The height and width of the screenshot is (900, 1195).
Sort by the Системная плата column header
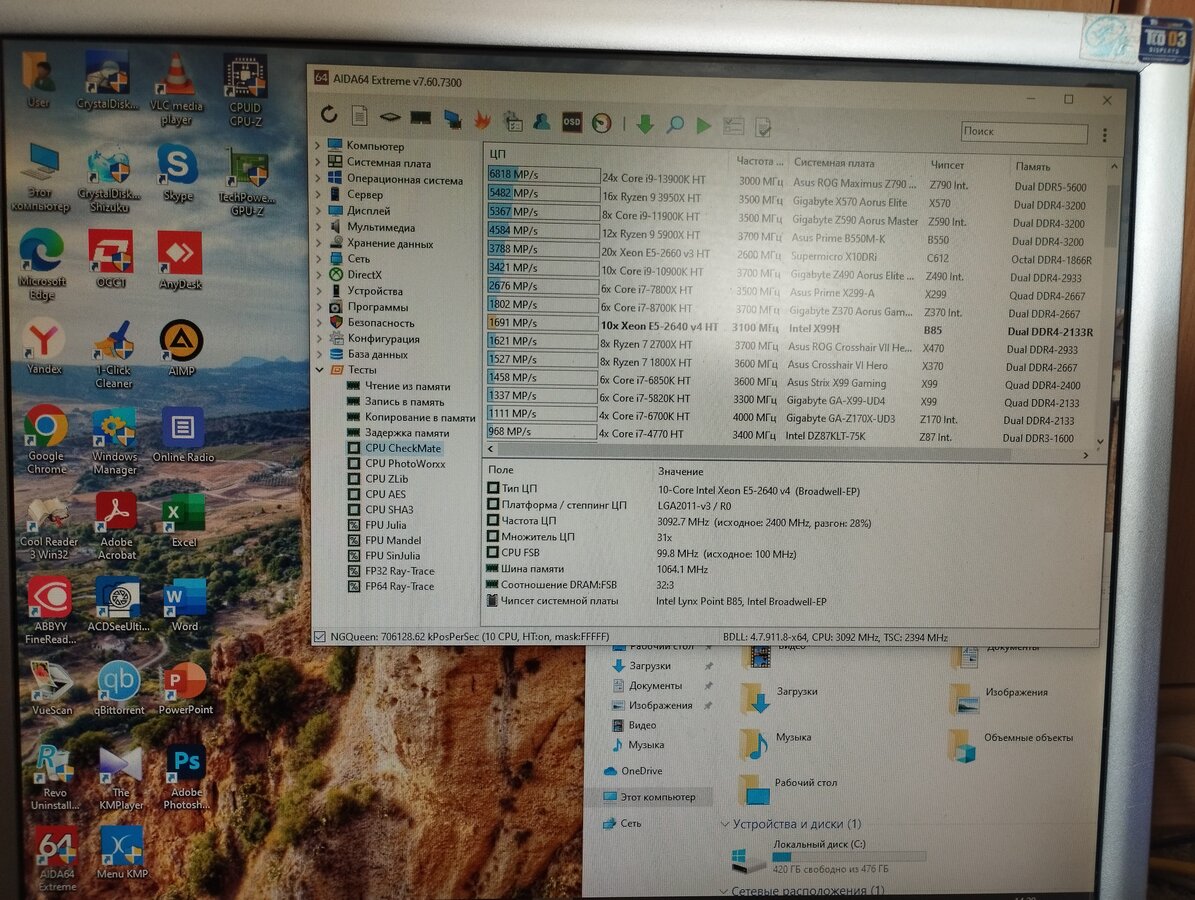pos(834,162)
